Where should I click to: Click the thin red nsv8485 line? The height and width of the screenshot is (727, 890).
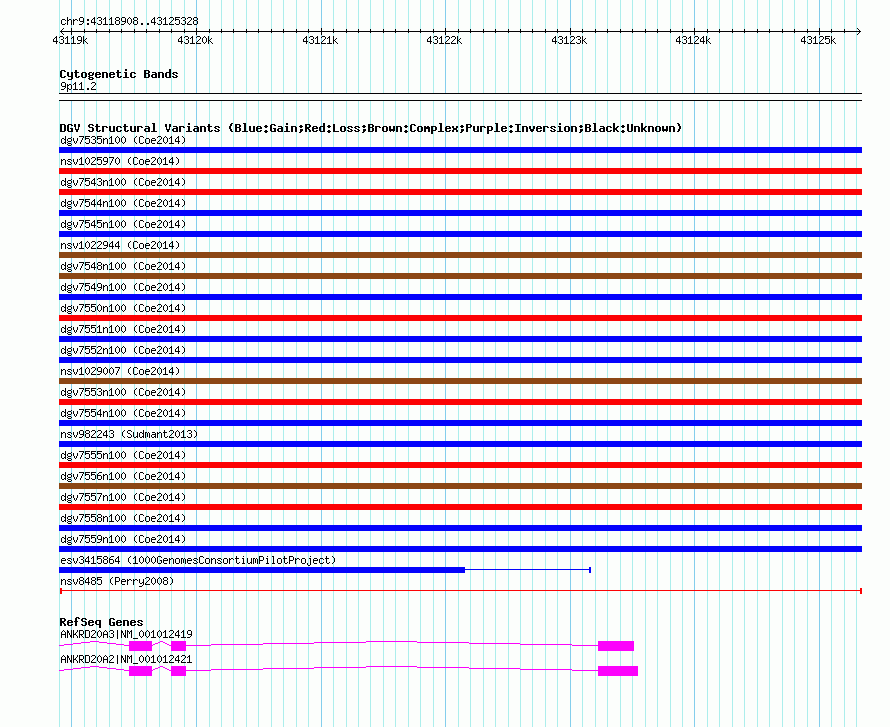point(460,591)
